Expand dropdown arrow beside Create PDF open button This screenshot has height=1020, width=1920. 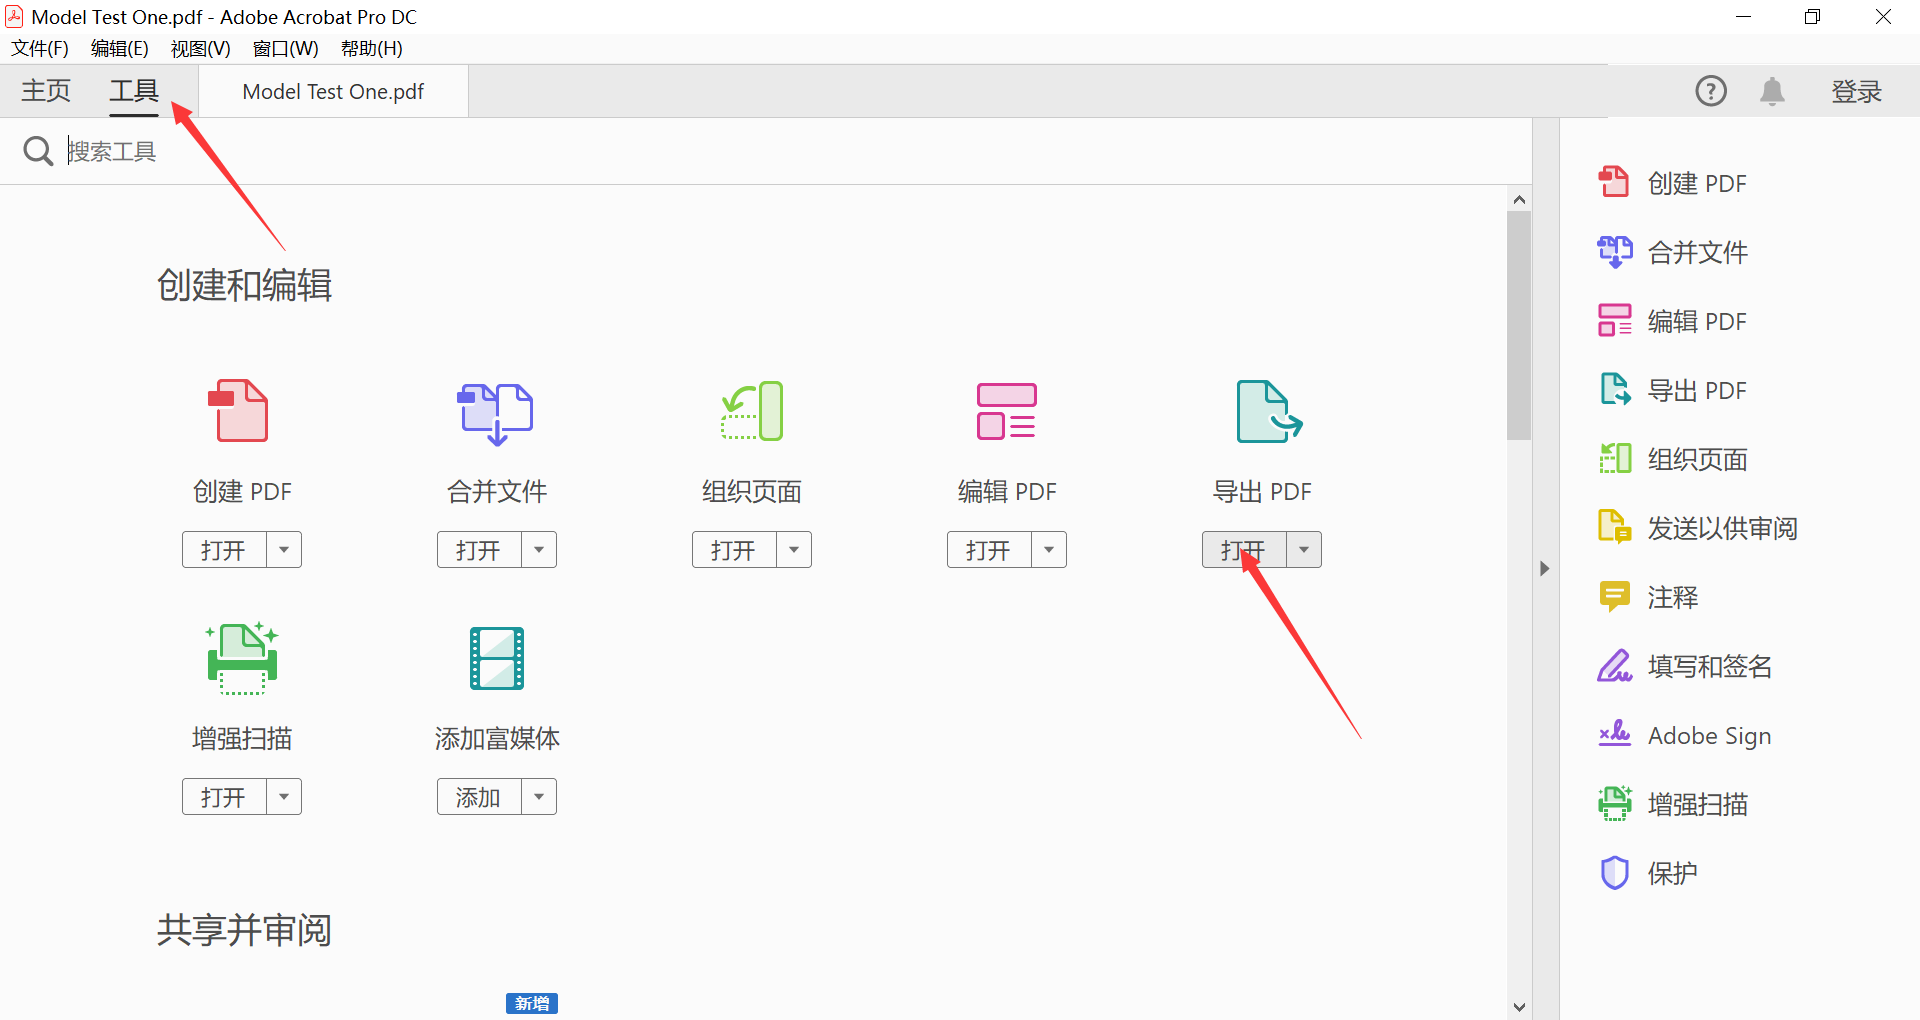[x=284, y=550]
